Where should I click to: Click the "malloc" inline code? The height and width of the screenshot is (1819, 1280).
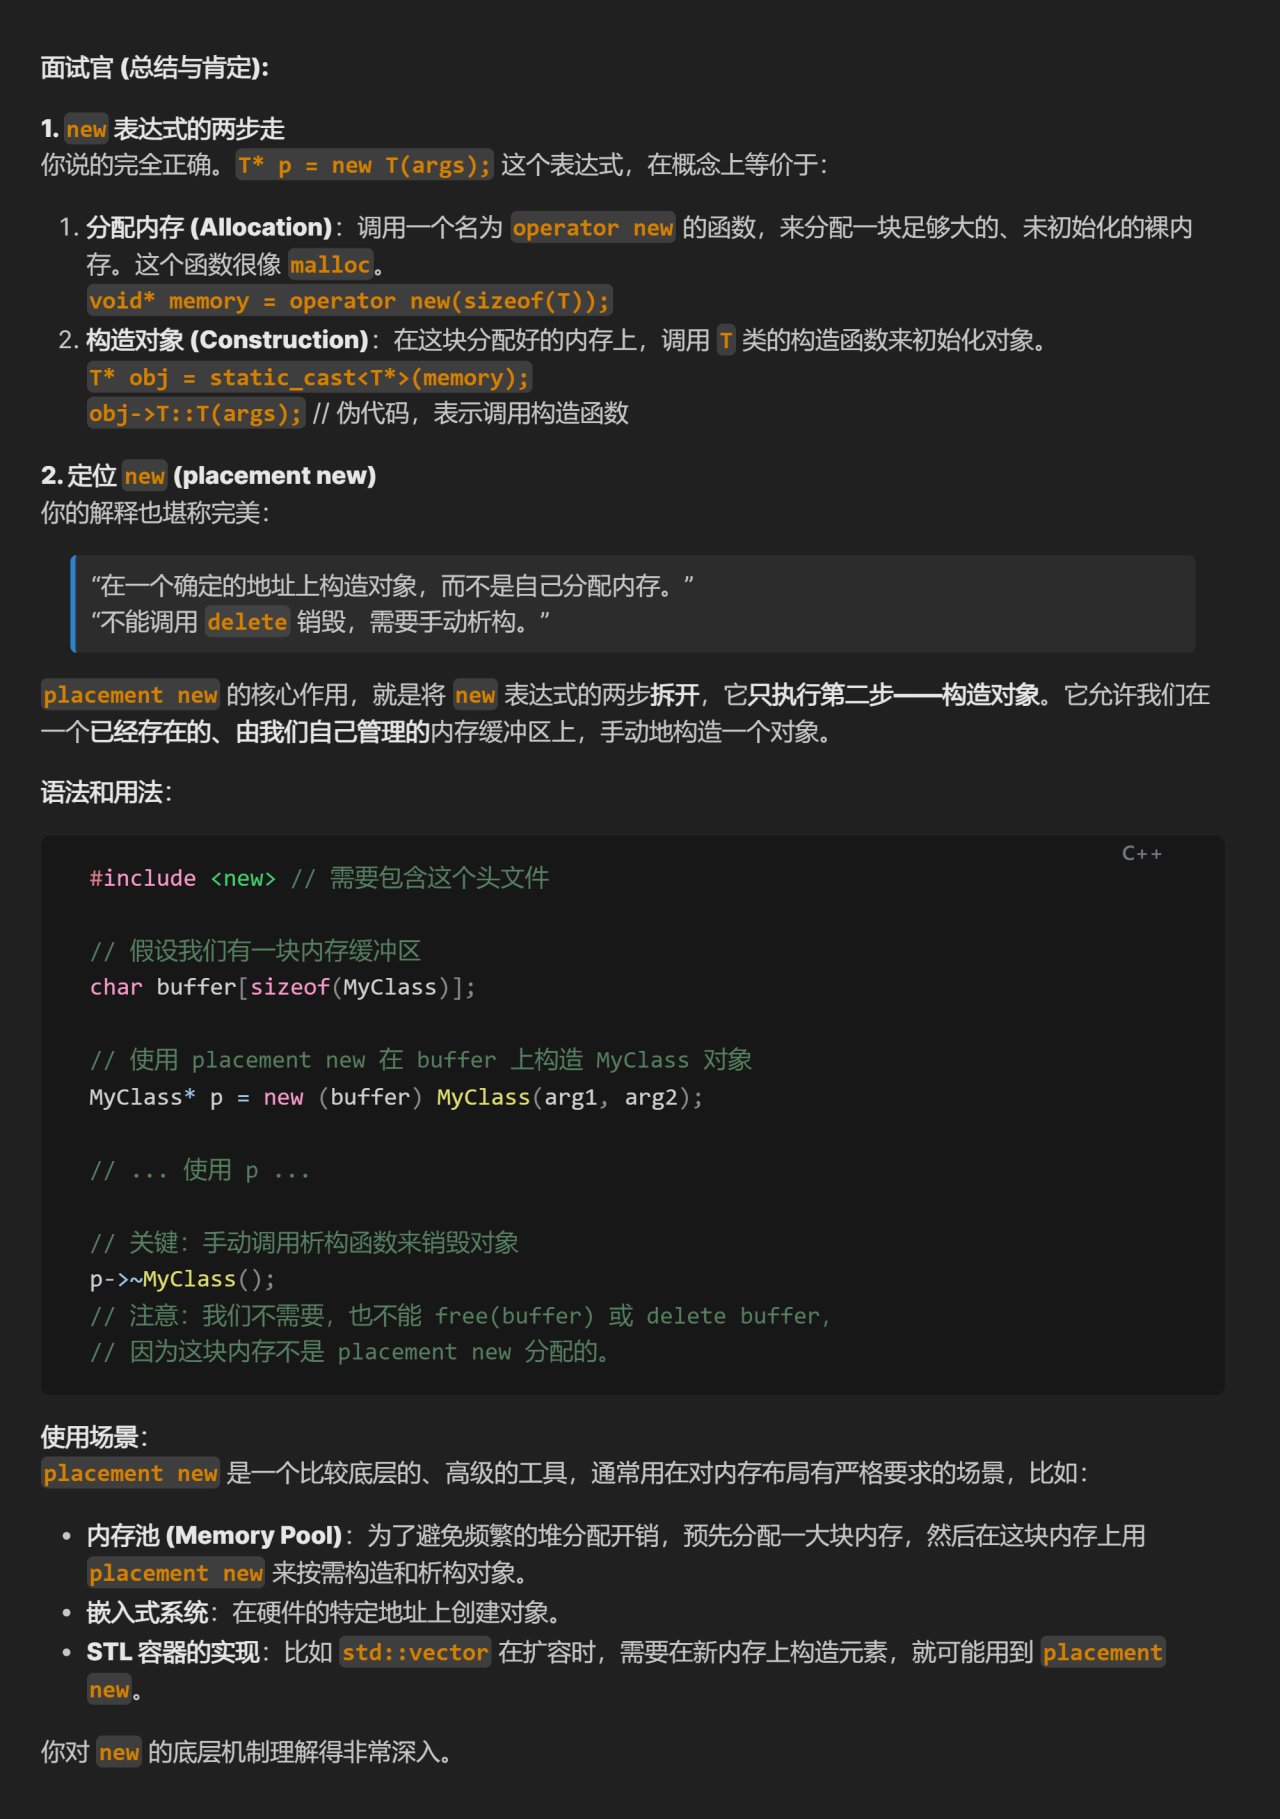coord(330,265)
